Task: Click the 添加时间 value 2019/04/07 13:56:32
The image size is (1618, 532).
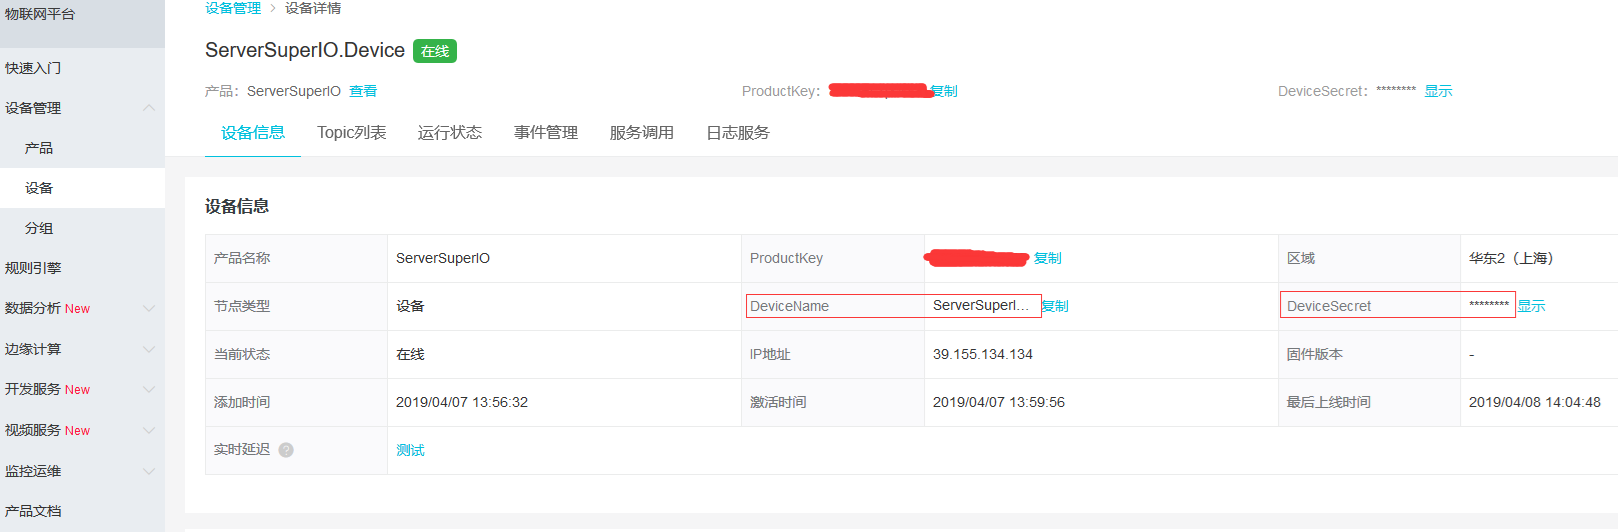Action: click(x=462, y=402)
